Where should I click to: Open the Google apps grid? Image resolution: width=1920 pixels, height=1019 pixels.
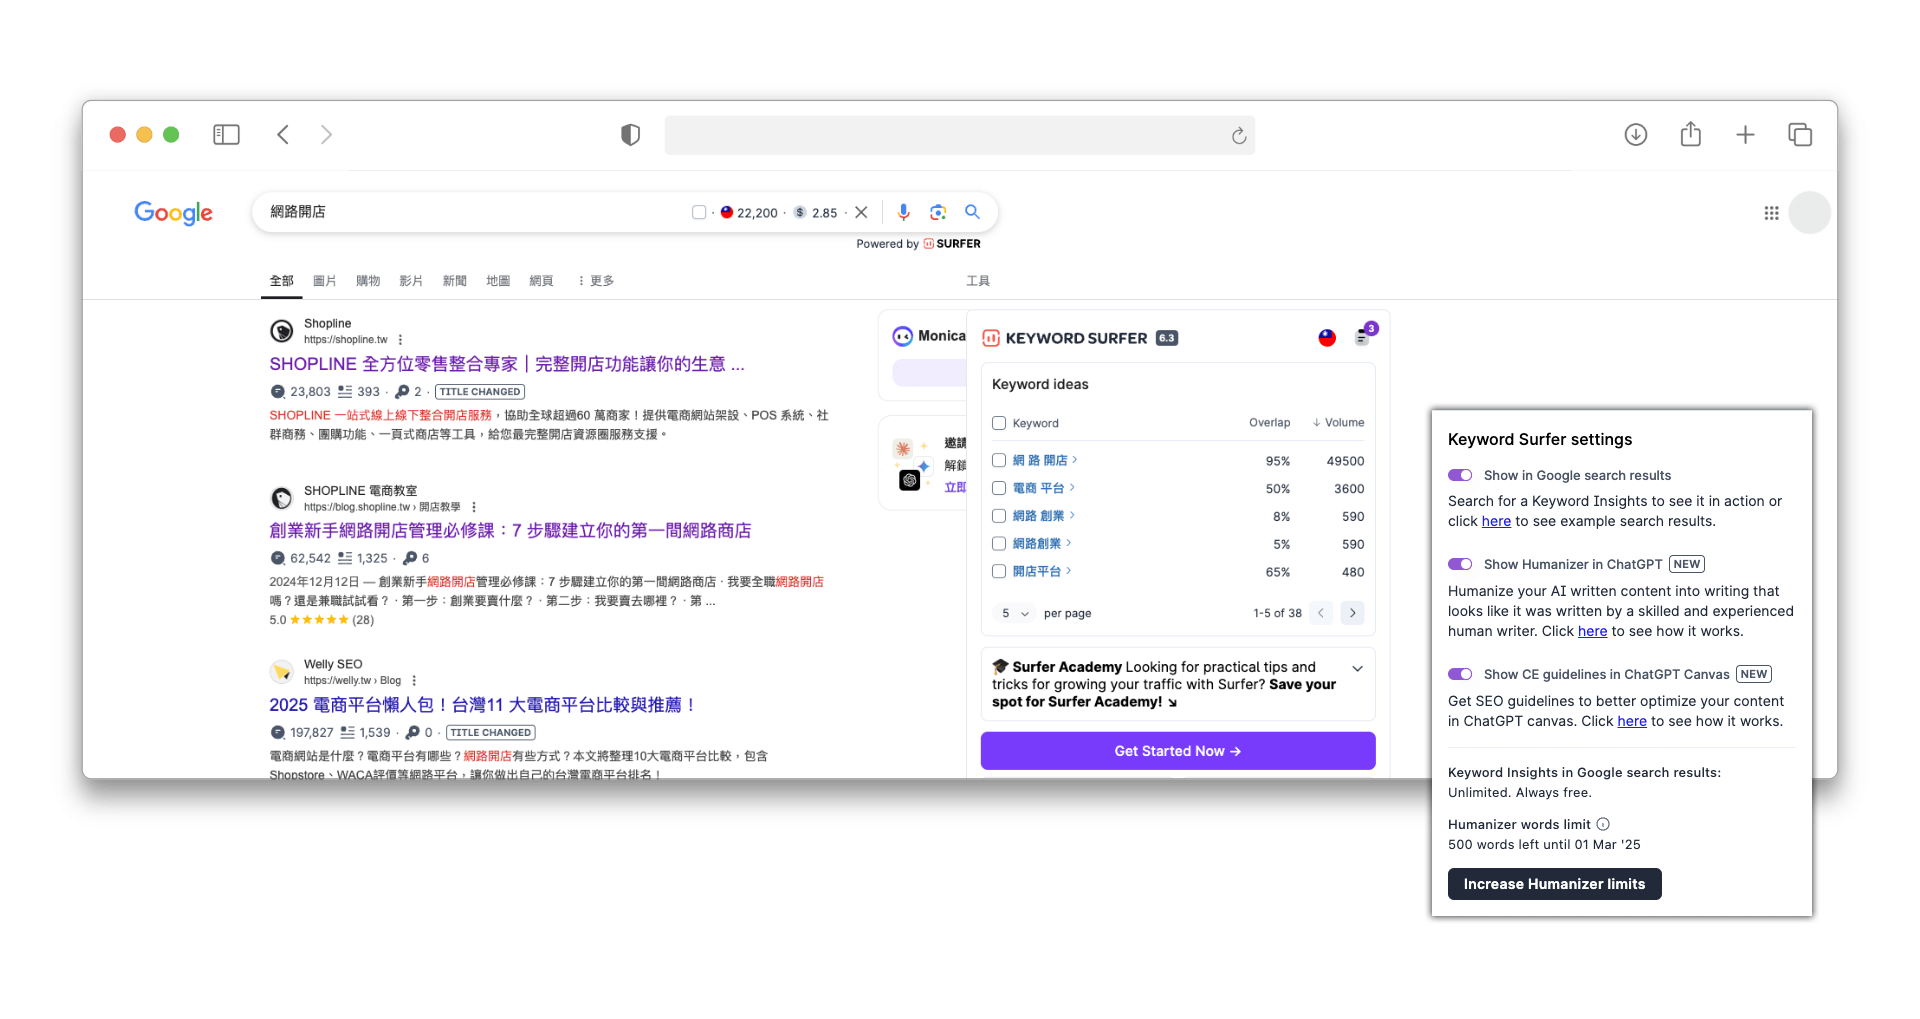[1771, 213]
